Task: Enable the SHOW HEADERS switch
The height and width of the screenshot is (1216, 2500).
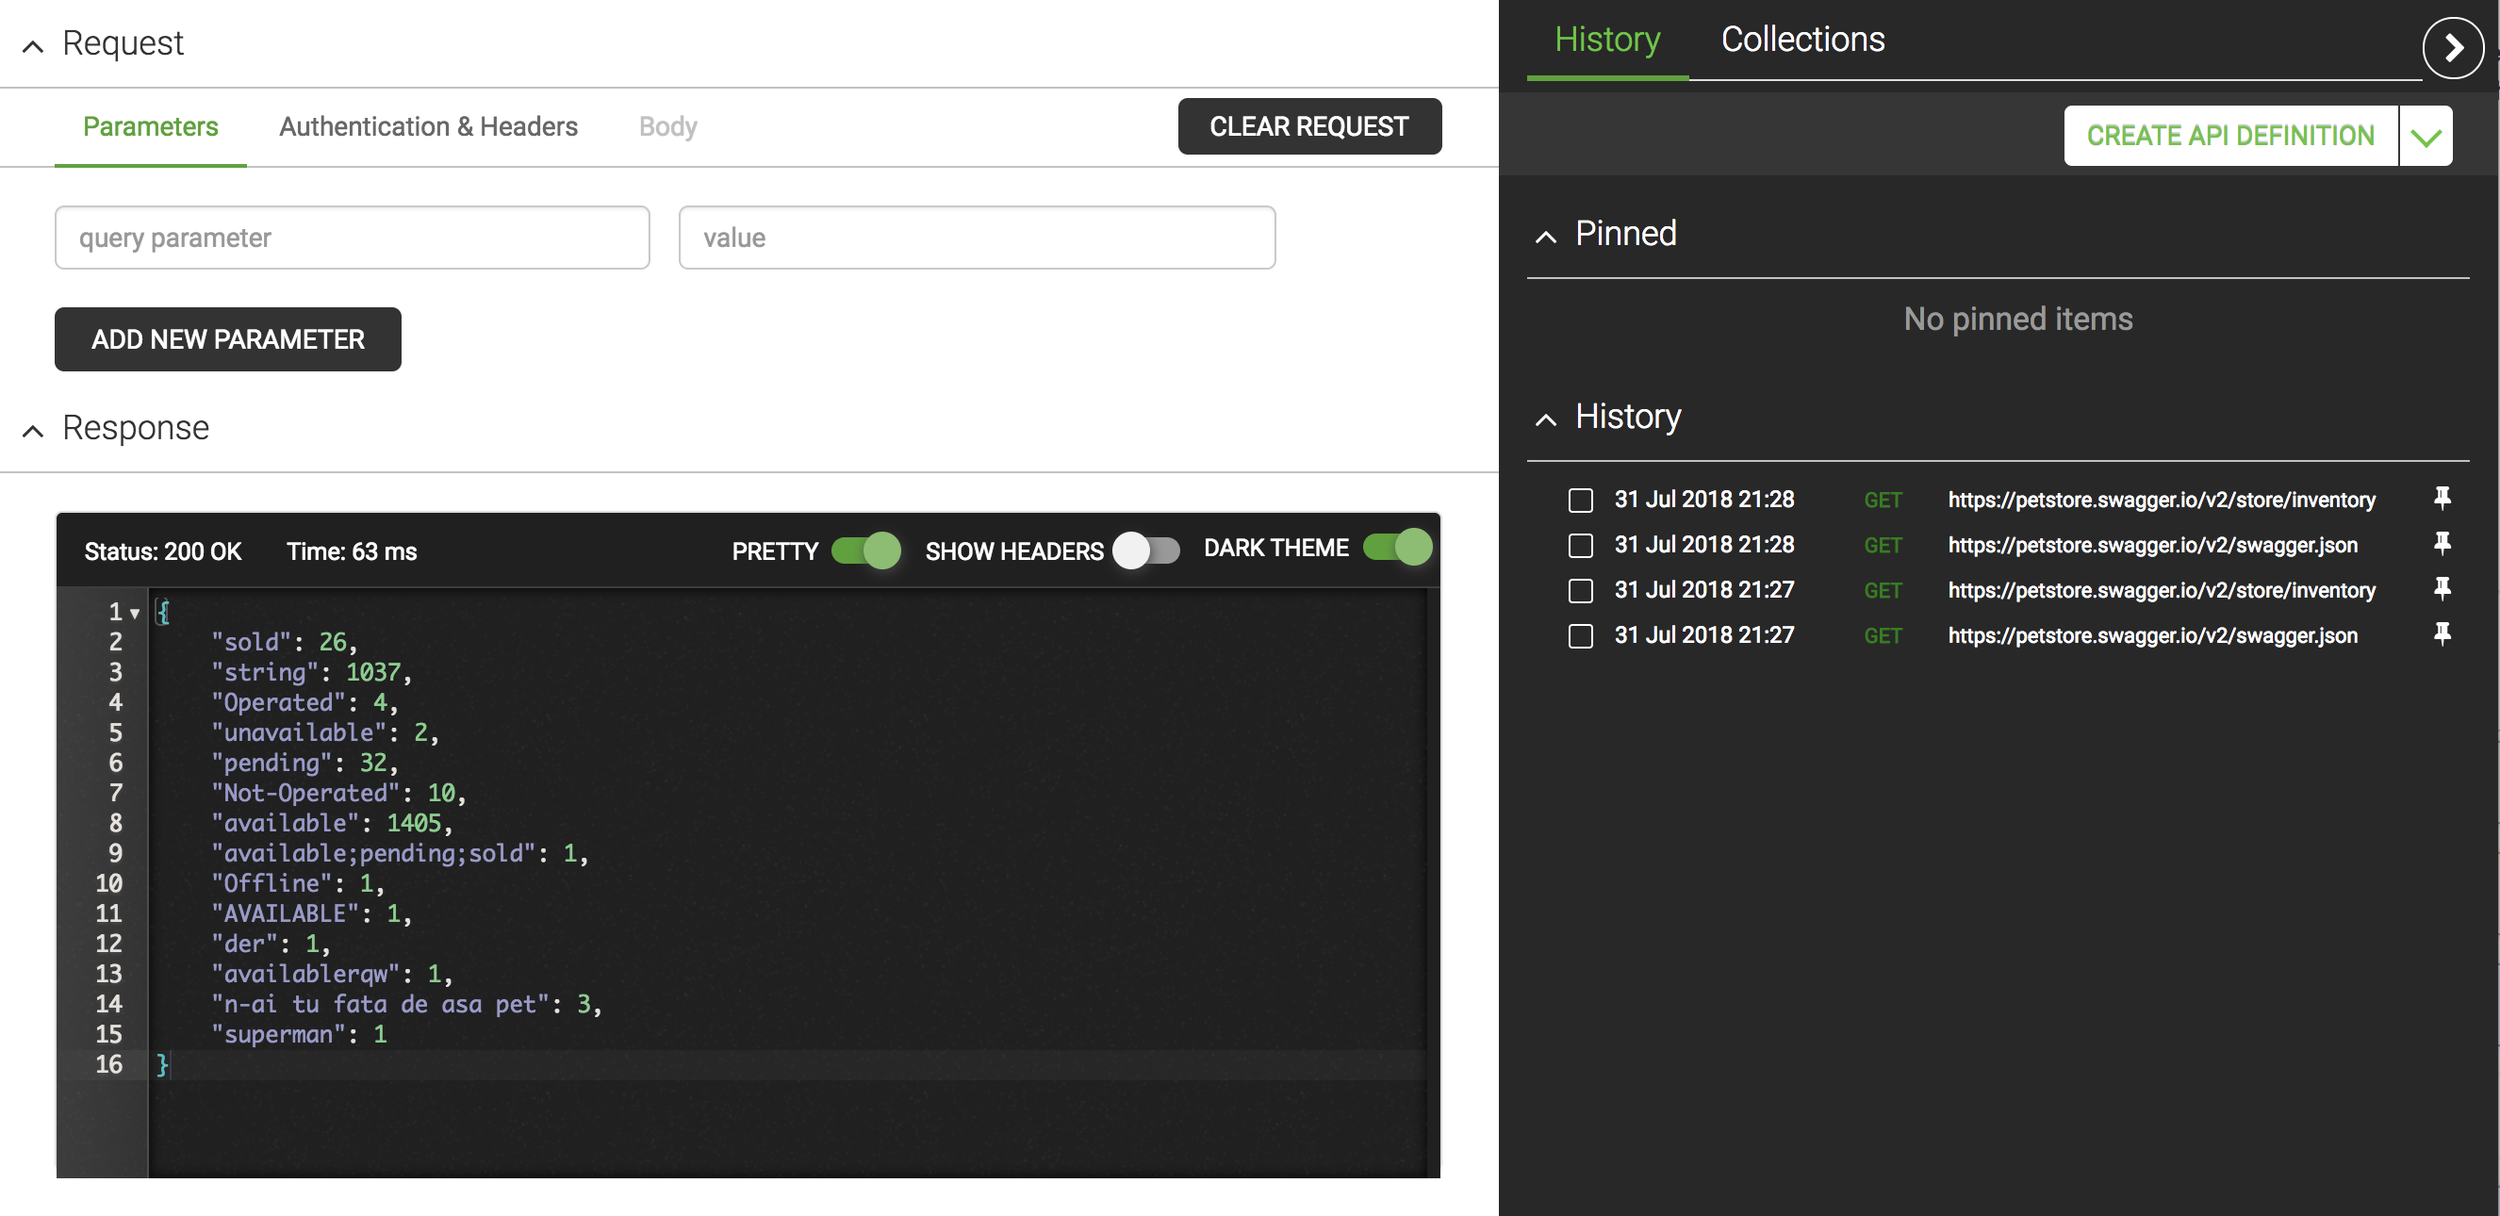Action: pos(1147,550)
